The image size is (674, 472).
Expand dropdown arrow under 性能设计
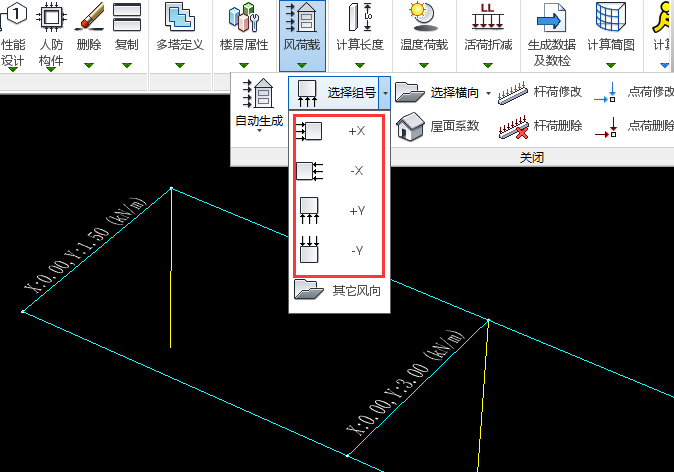(13, 69)
